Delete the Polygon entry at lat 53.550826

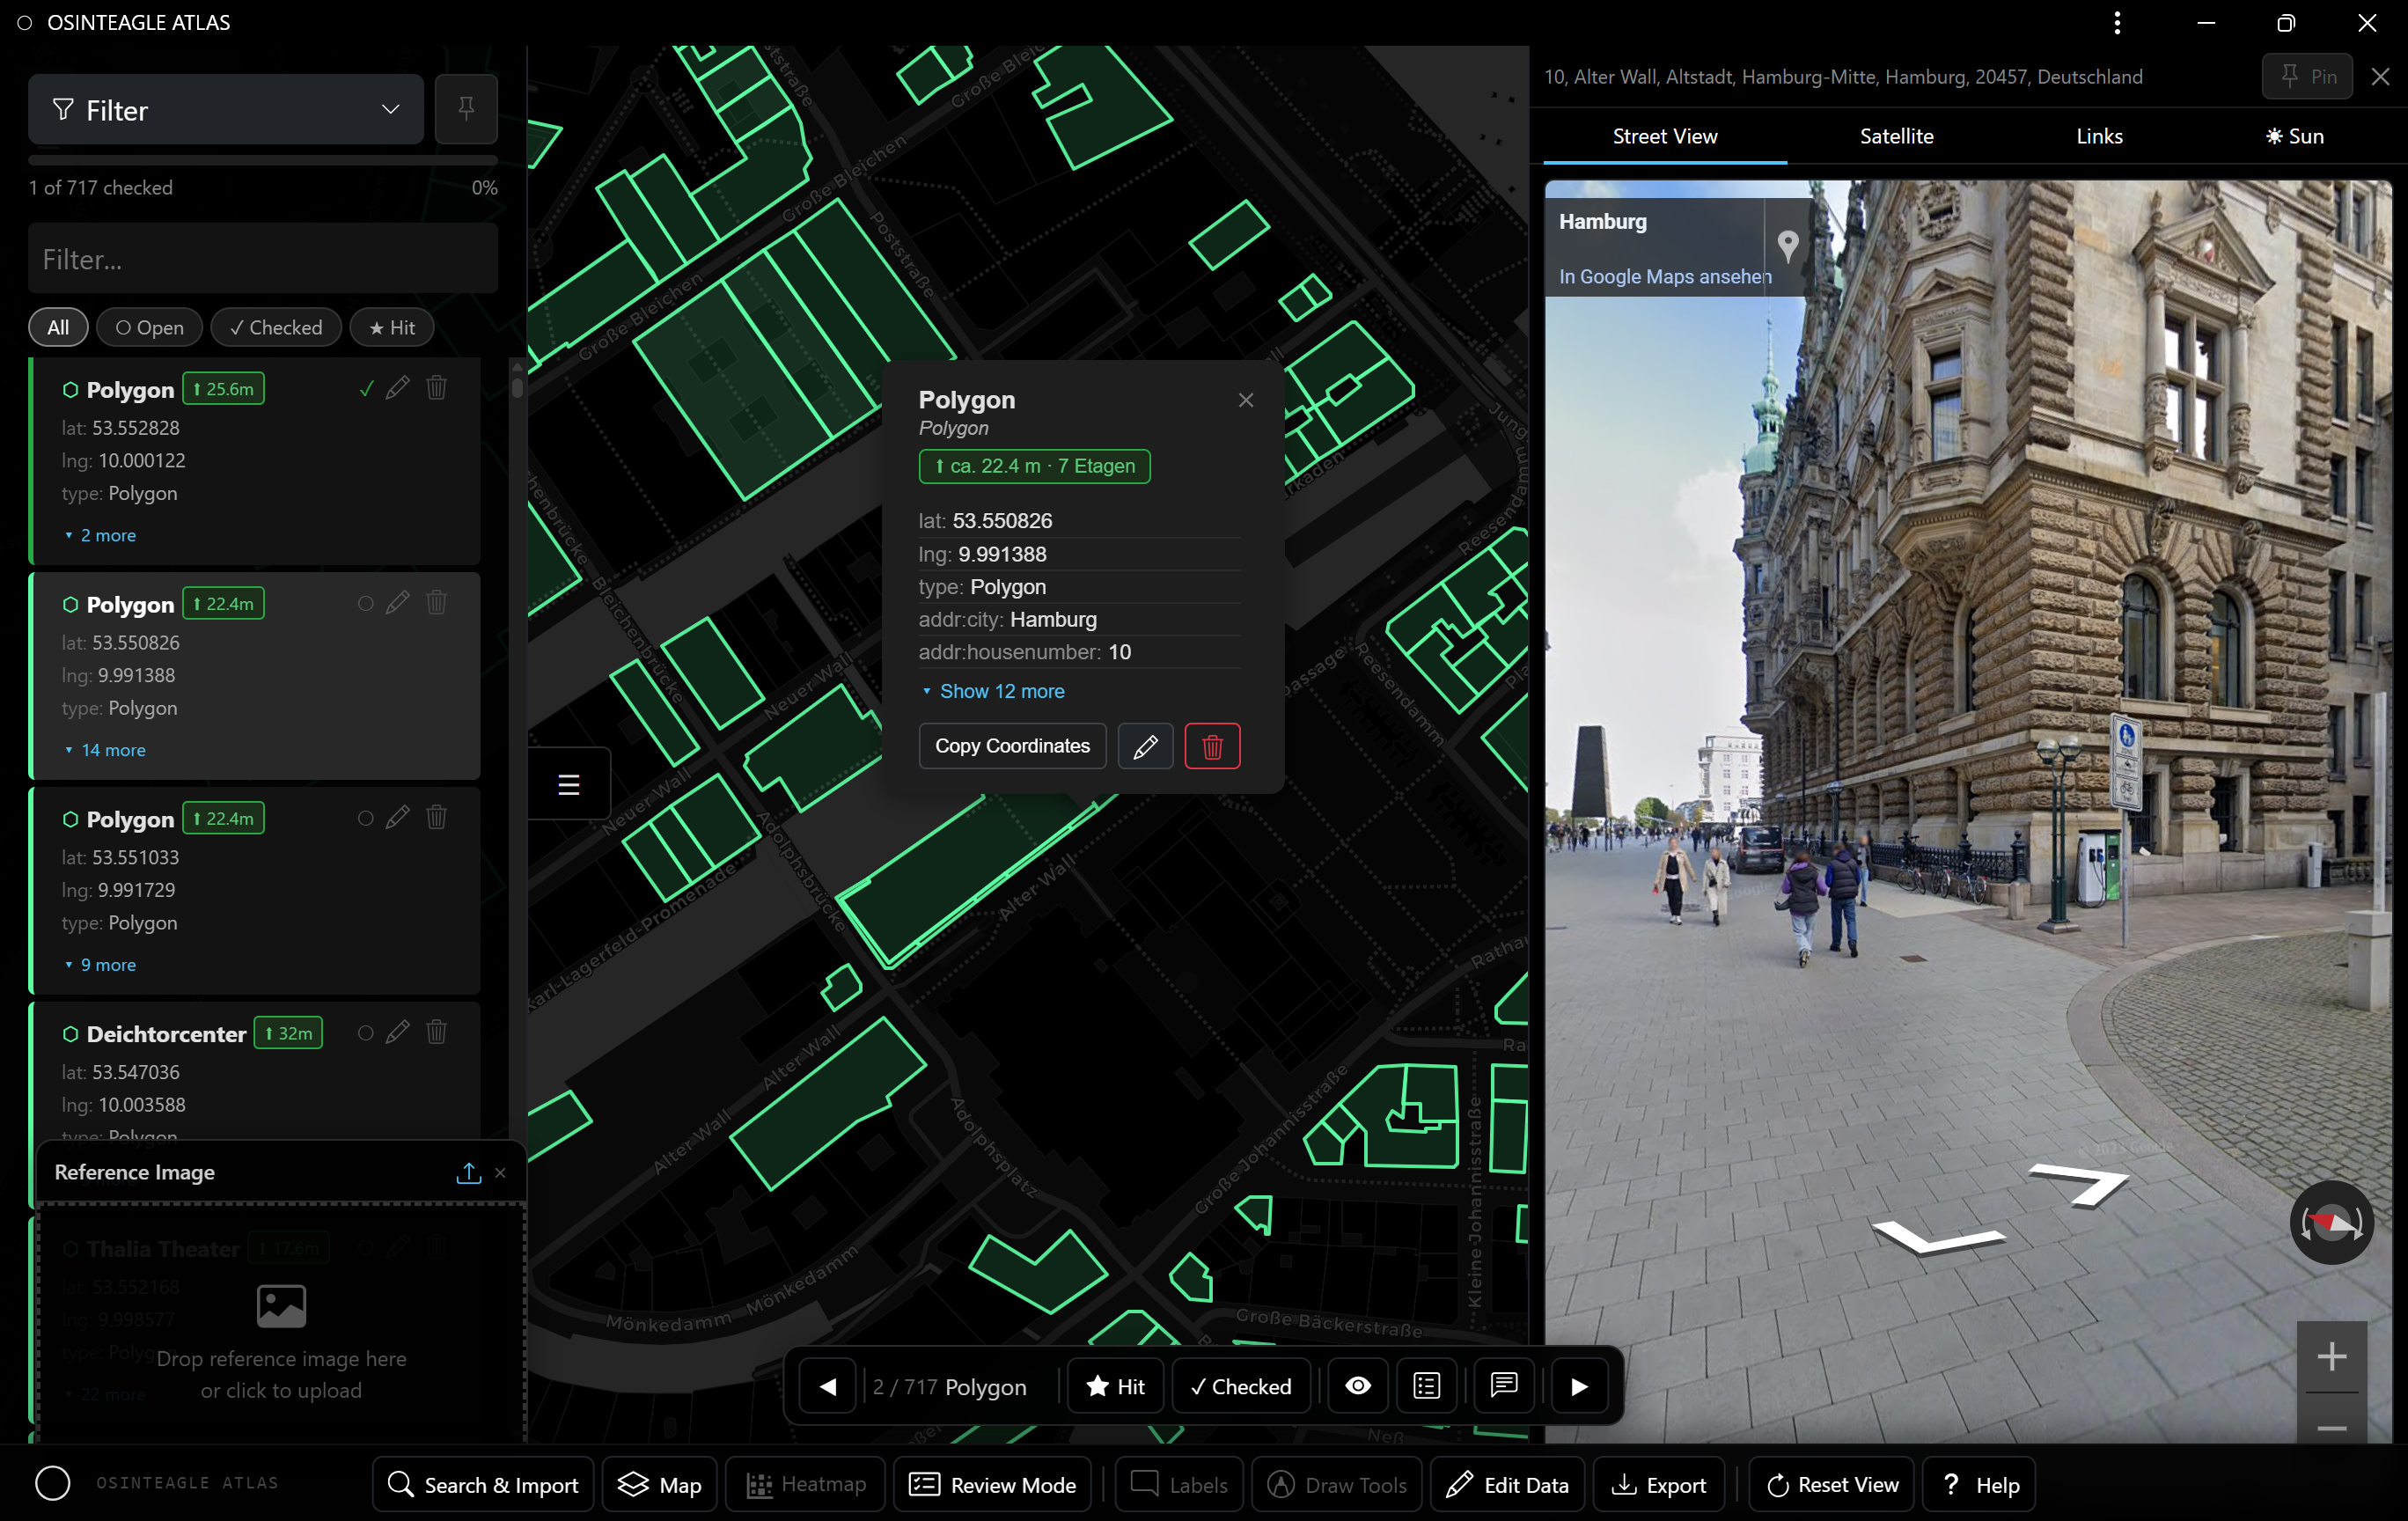coord(437,603)
